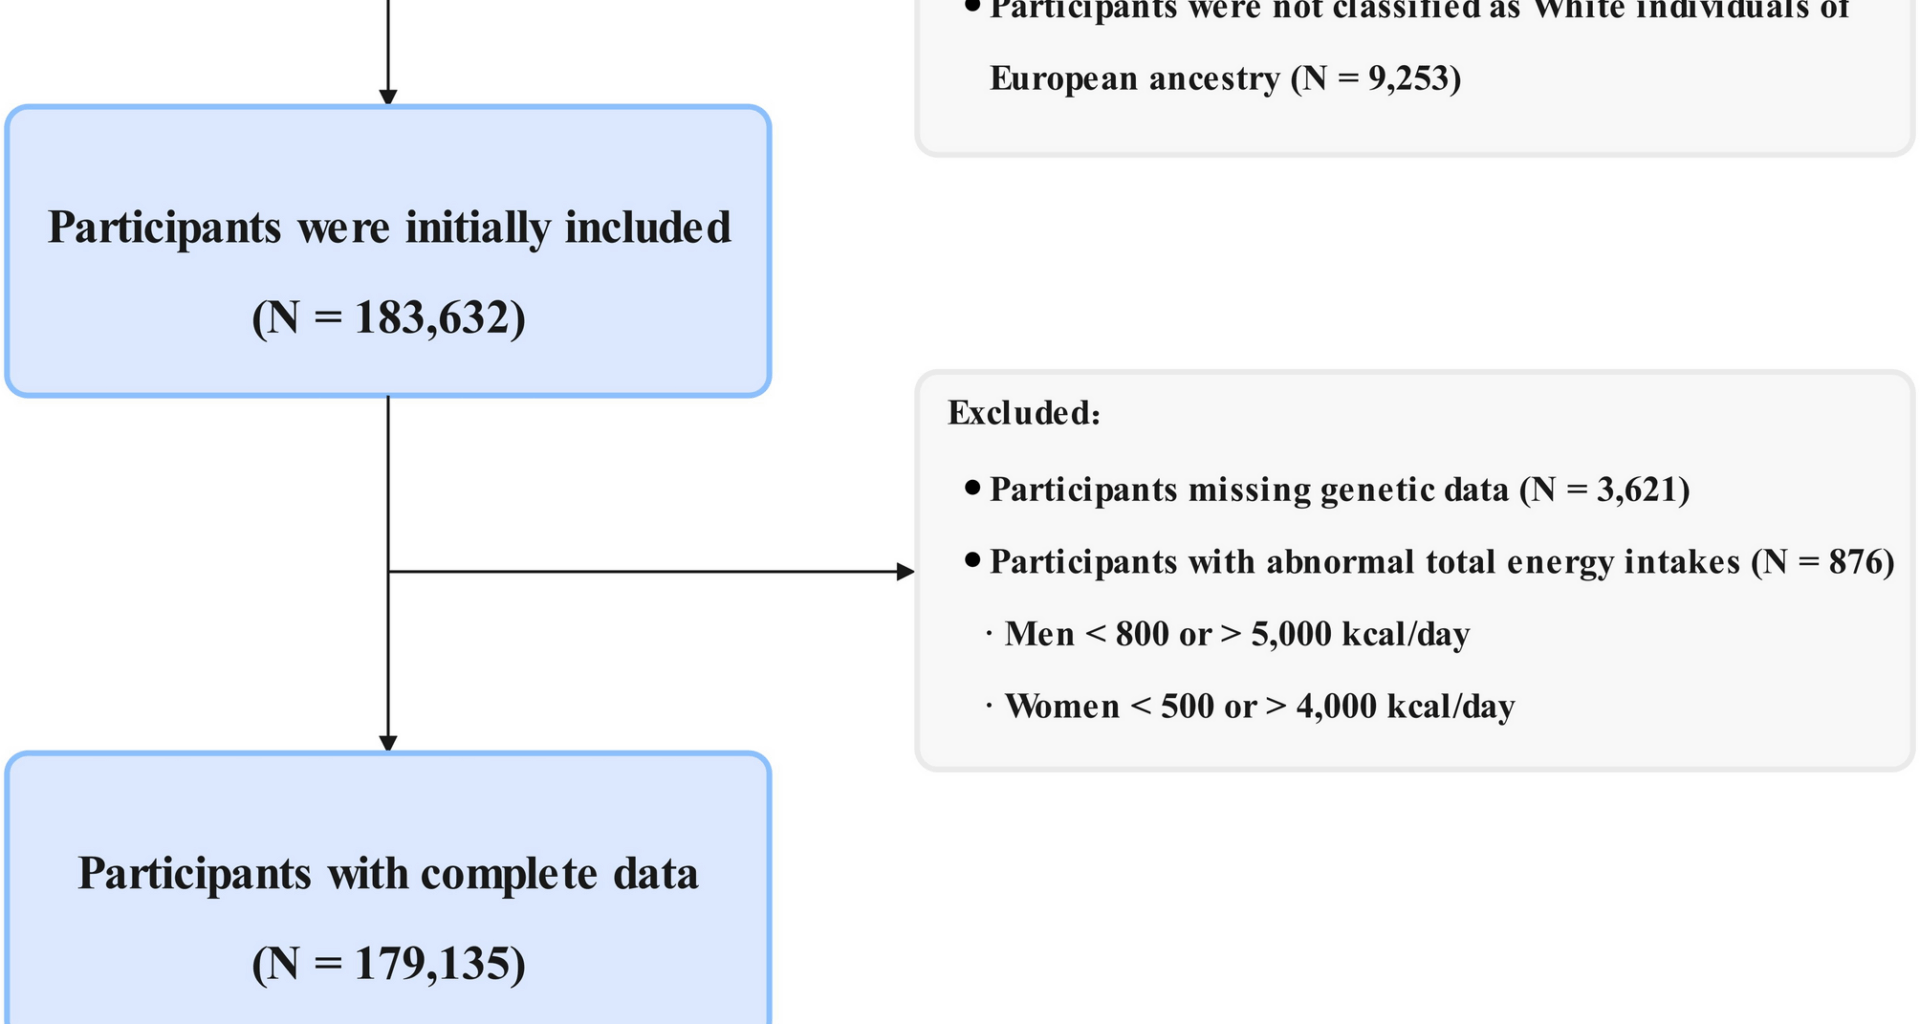Viewport: 1920px width, 1024px height.
Task: Click the 'Men < 800 or > 5,000 kcal/day' line
Action: 1237,634
